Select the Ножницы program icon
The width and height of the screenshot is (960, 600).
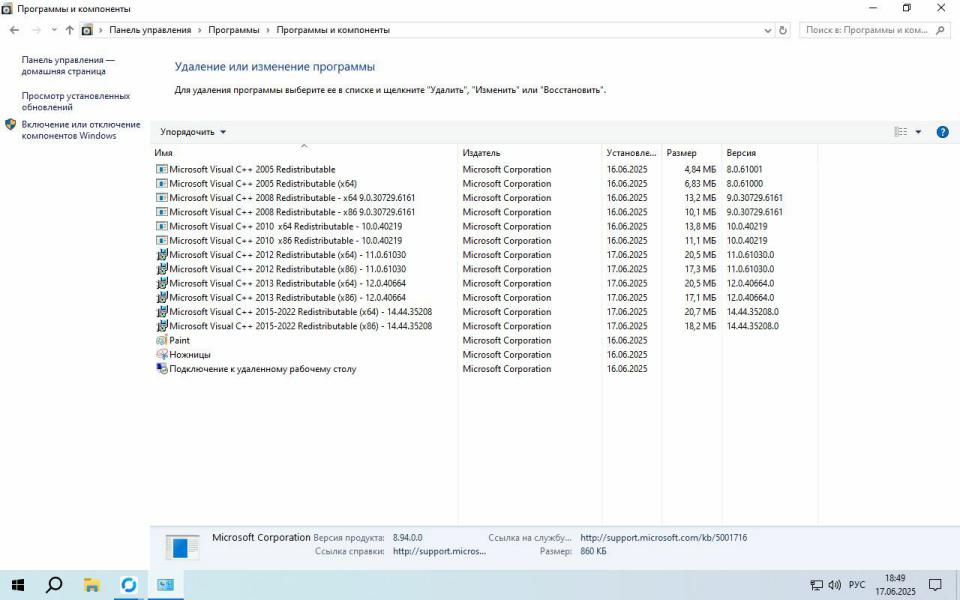coord(162,354)
